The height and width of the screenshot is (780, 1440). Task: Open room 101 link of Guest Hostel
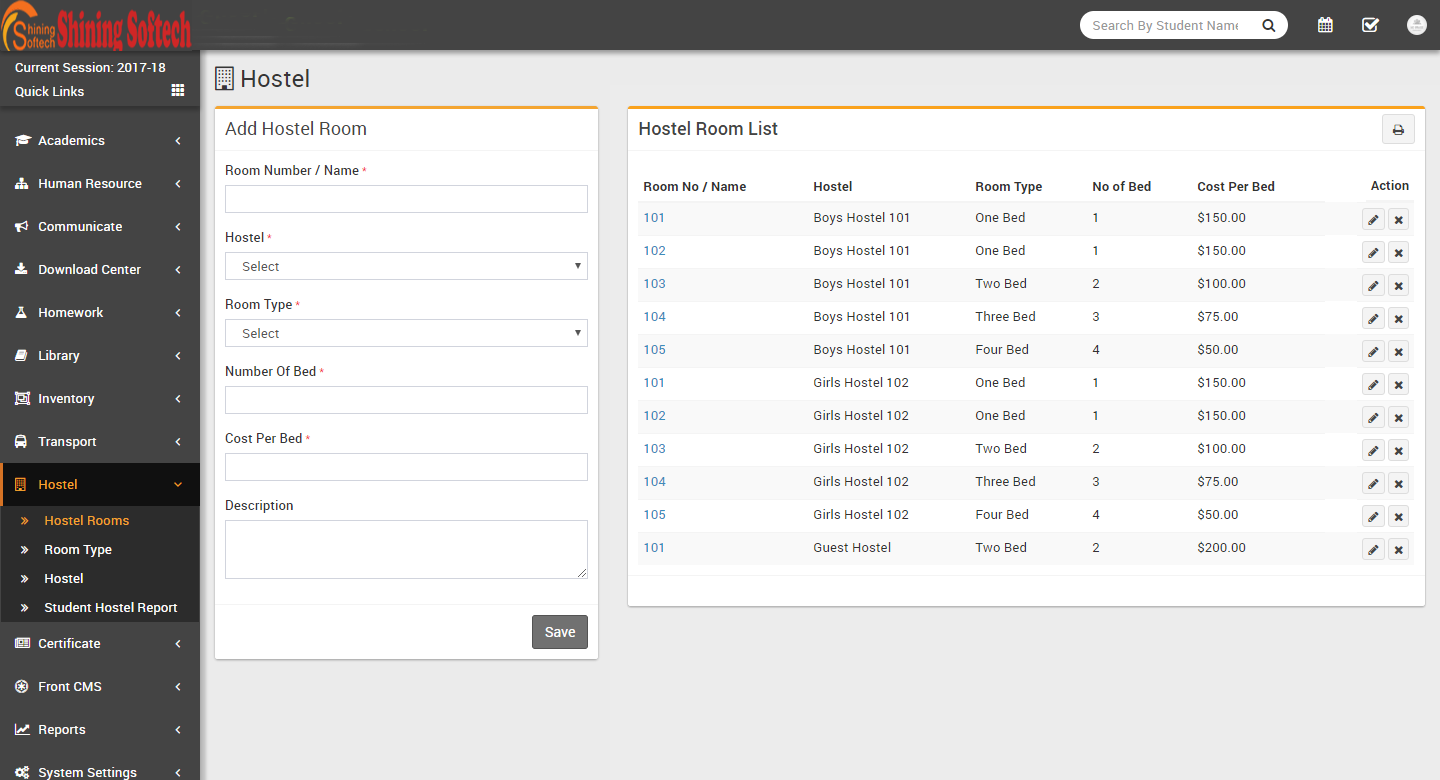(x=654, y=547)
